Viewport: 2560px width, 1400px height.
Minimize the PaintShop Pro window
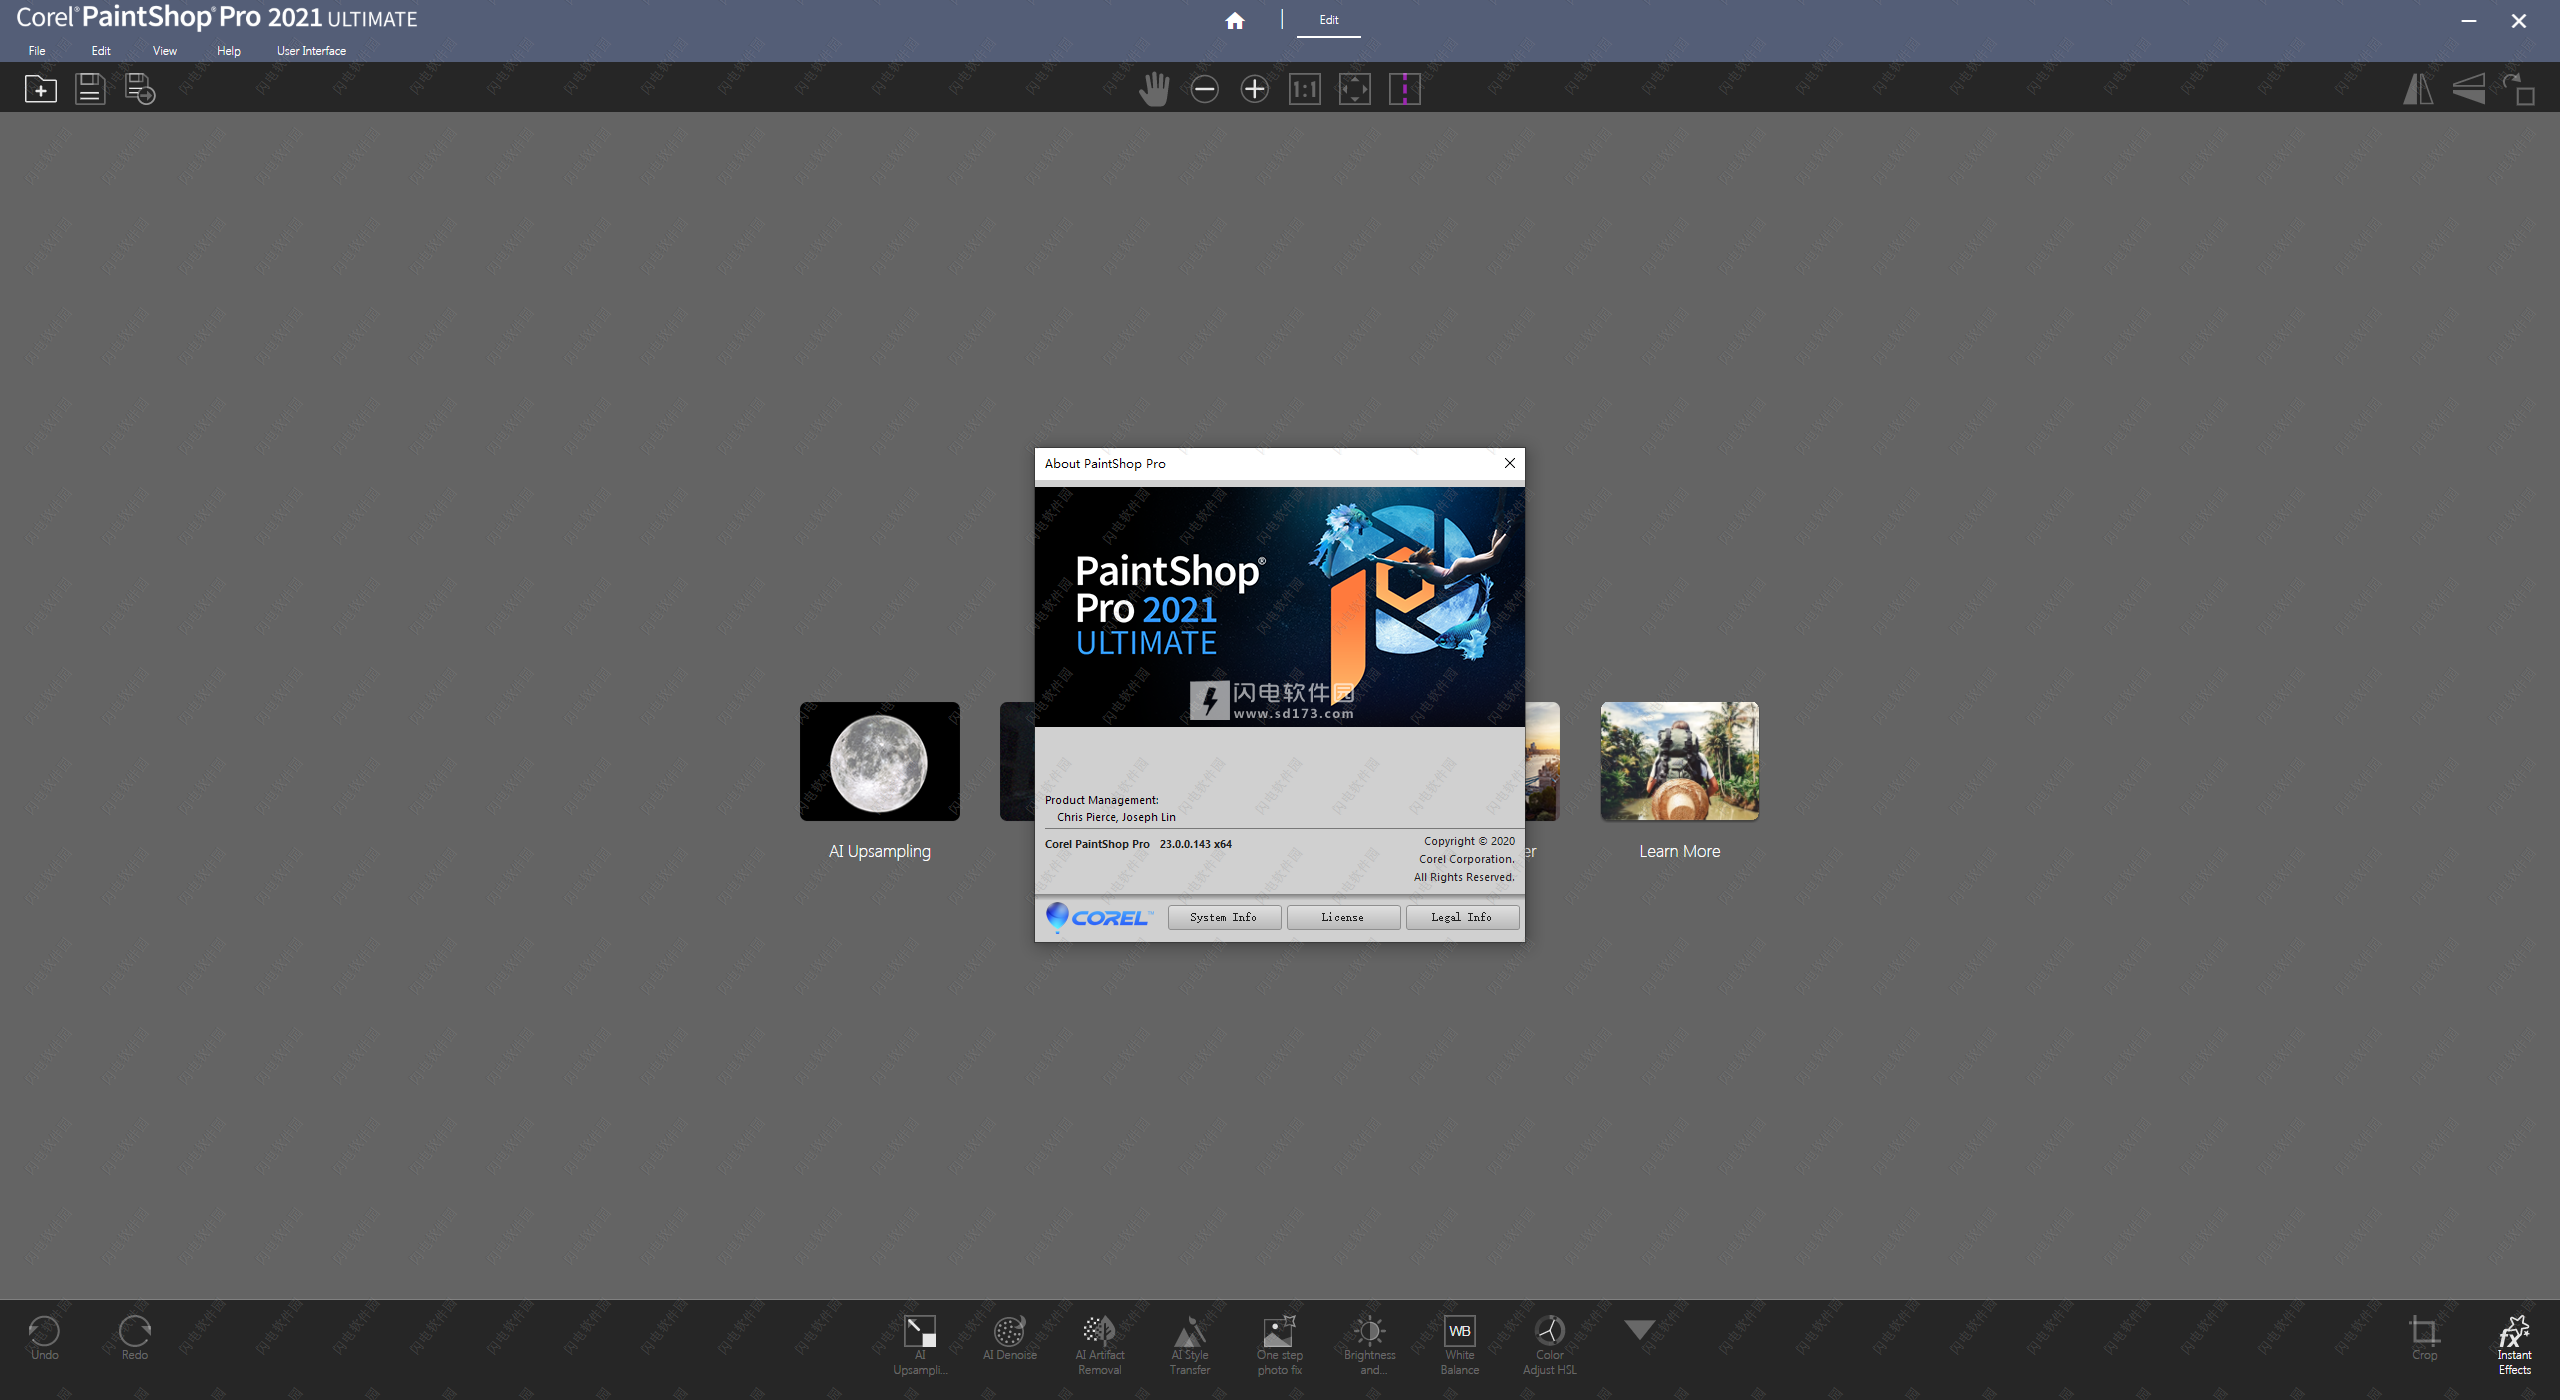point(2469,21)
